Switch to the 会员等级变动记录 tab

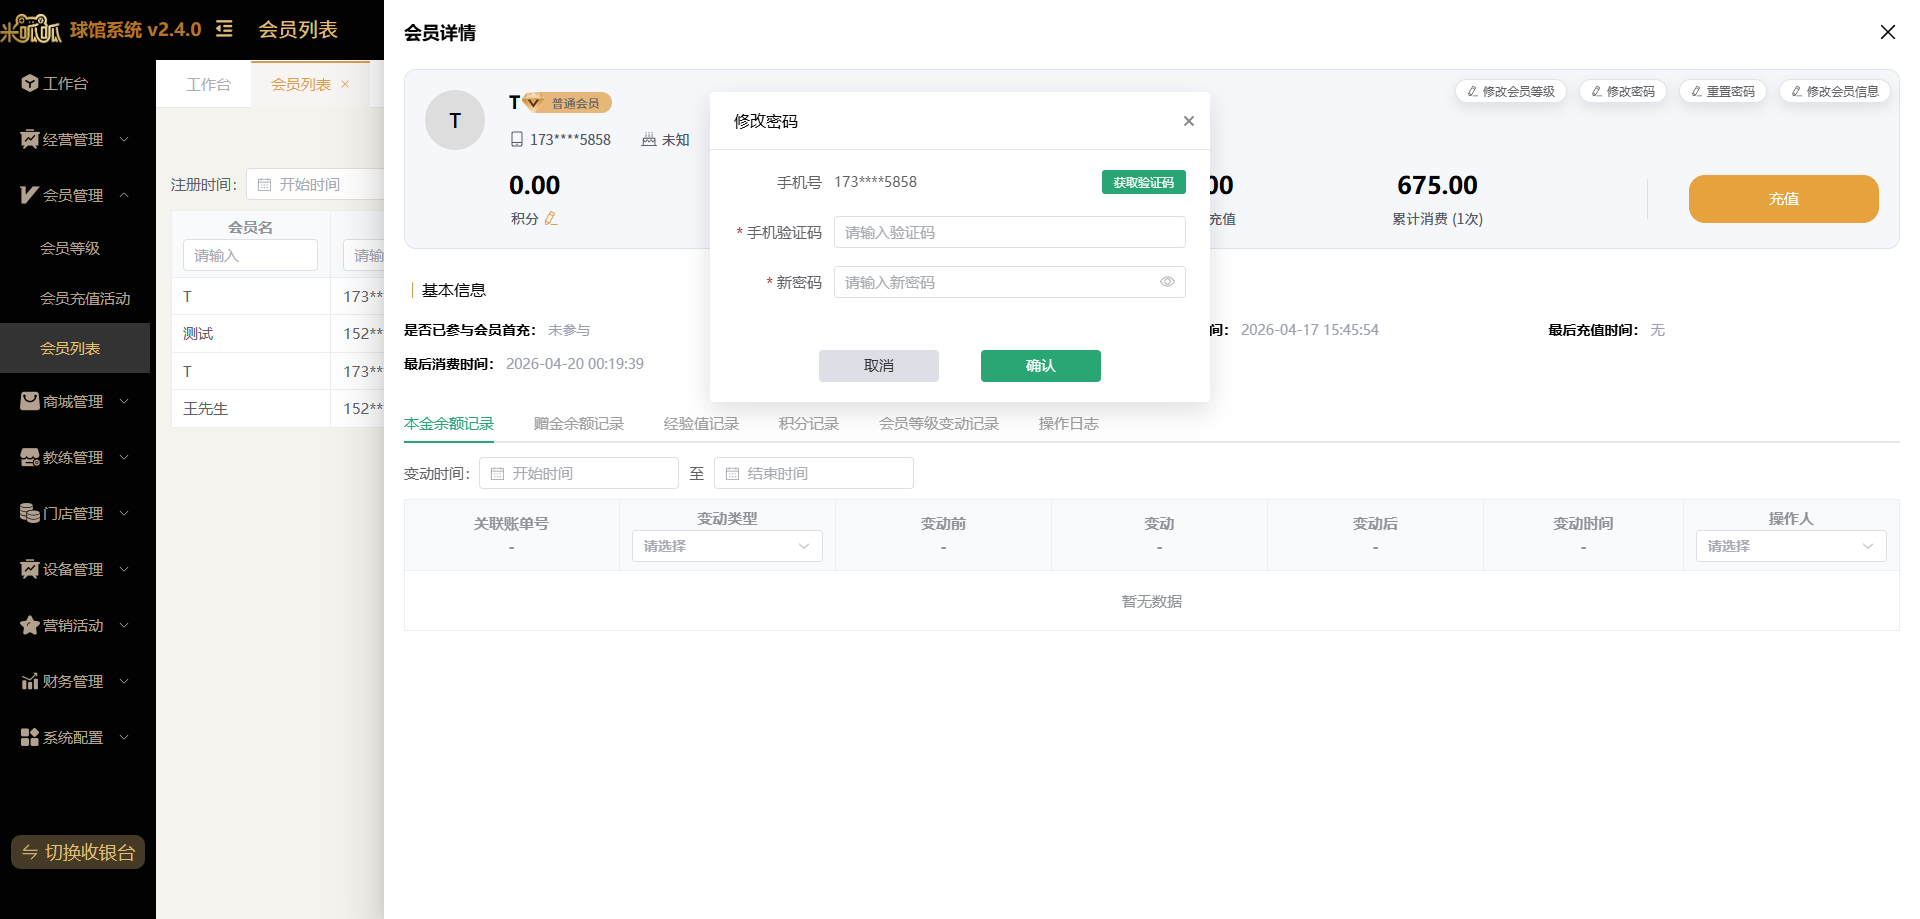tap(939, 424)
